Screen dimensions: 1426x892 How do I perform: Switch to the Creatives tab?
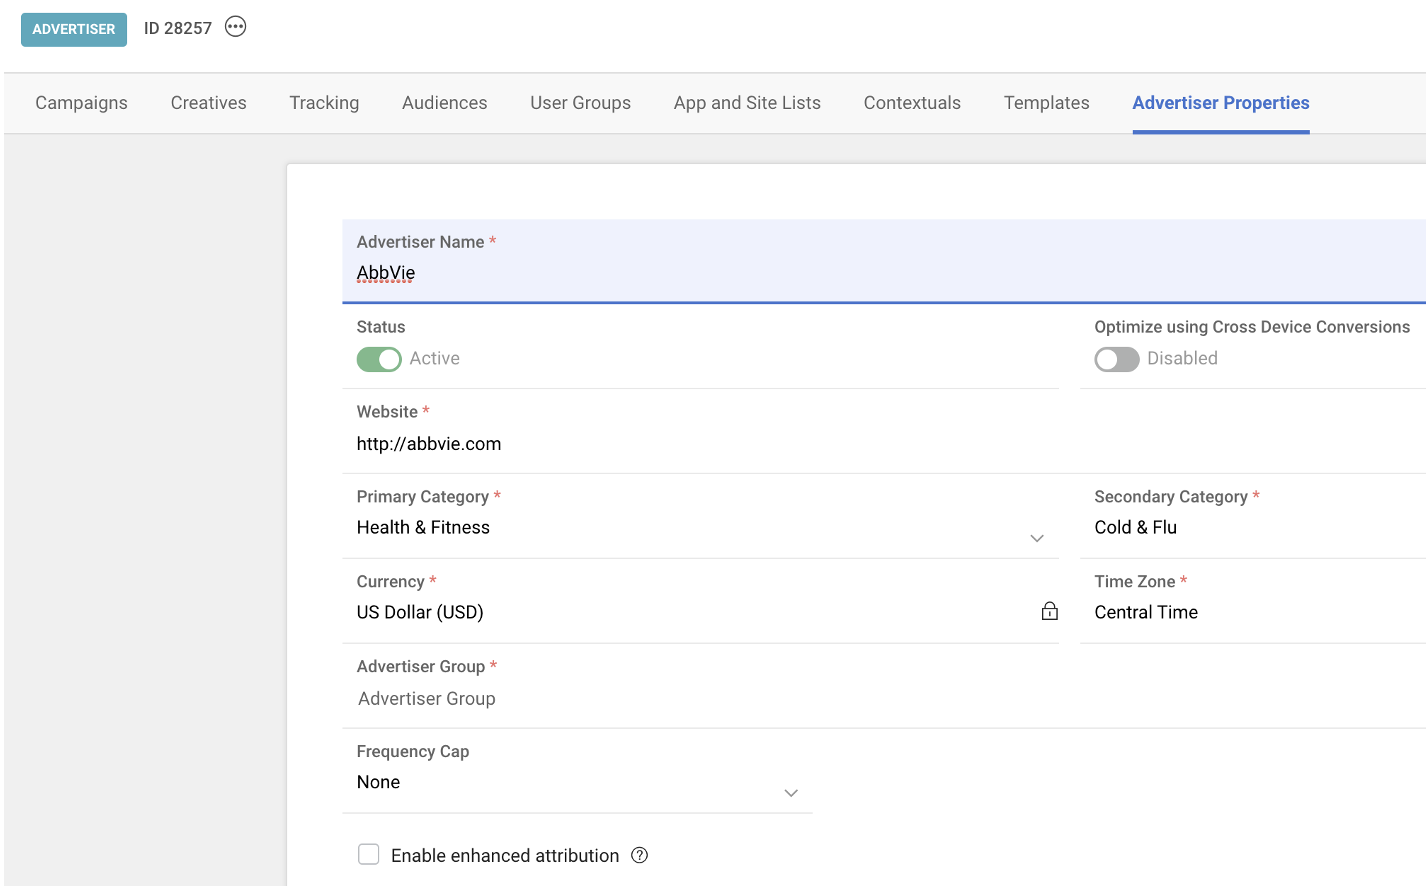click(209, 103)
